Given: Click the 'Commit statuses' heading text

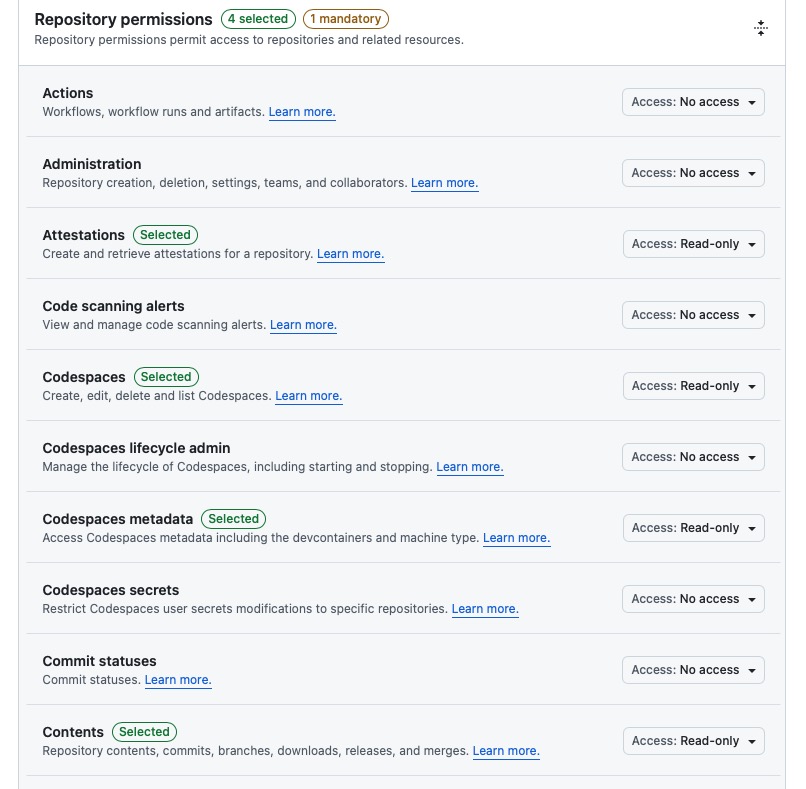Looking at the screenshot, I should click(x=100, y=660).
